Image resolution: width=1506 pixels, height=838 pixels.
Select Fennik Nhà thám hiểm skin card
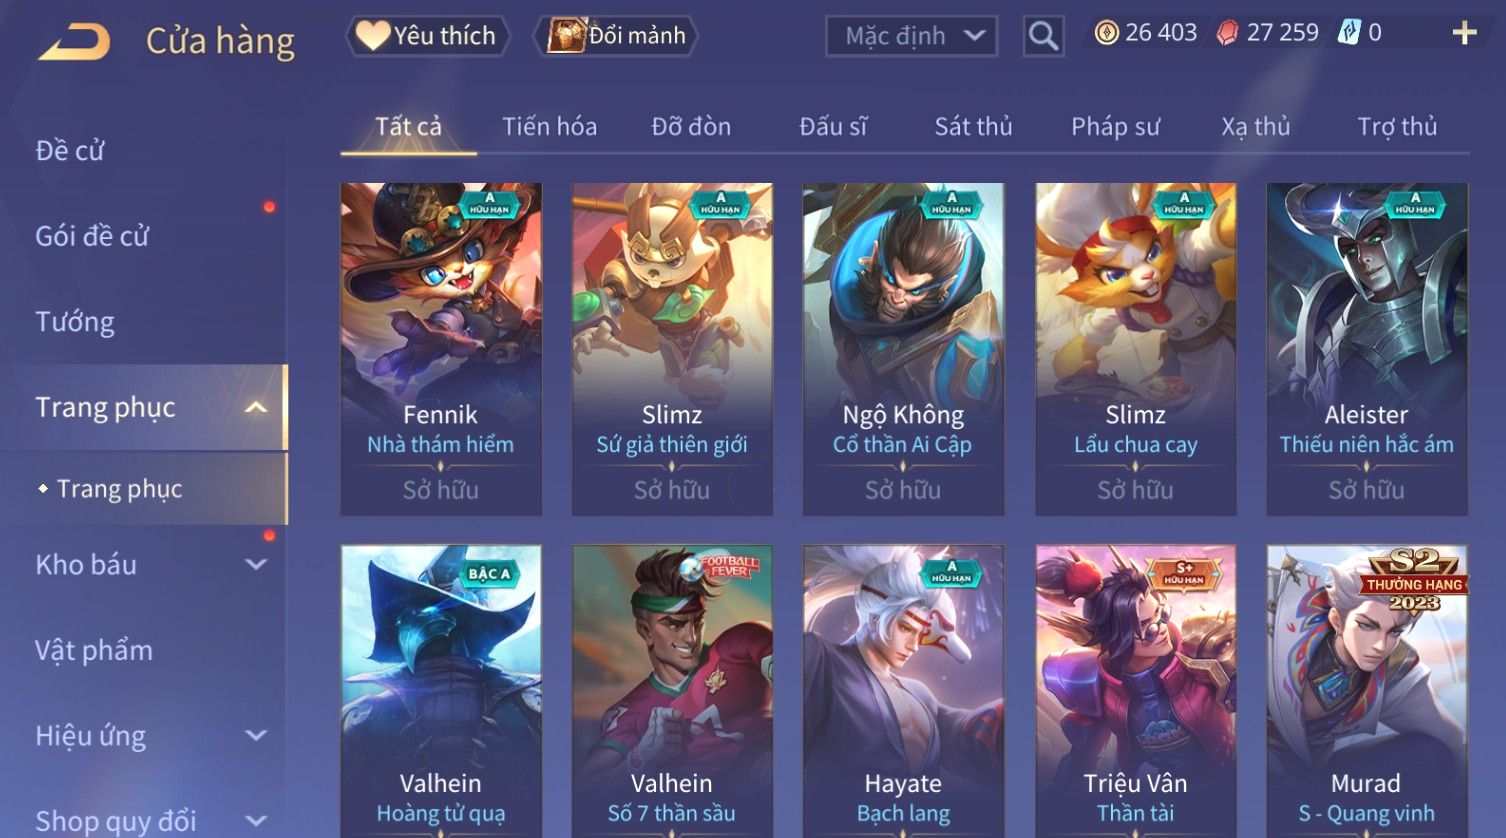point(441,349)
